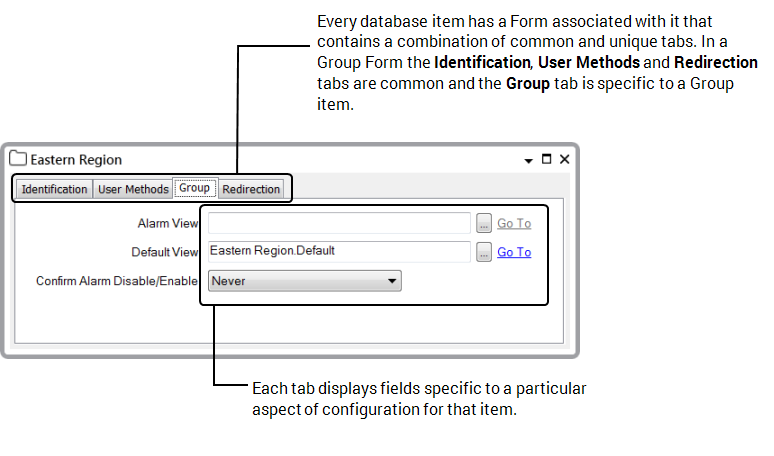Viewport: 774px width, 456px height.
Task: Click the Default View label
Action: (x=164, y=253)
